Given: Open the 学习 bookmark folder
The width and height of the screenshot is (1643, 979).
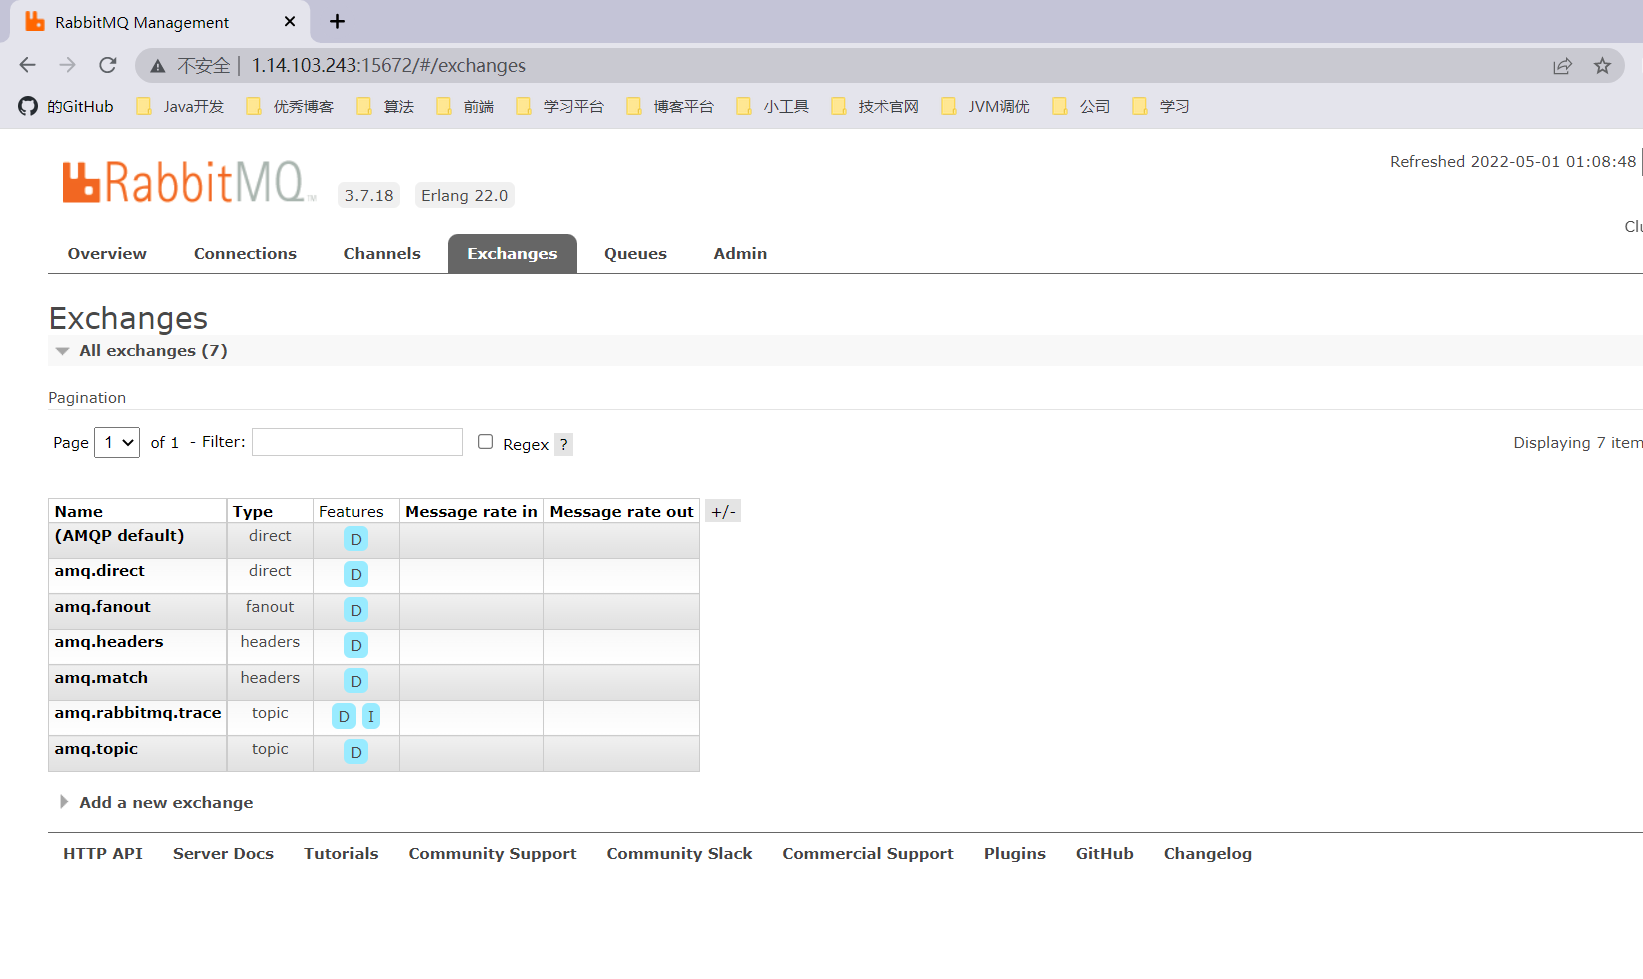Looking at the screenshot, I should pos(1161,106).
